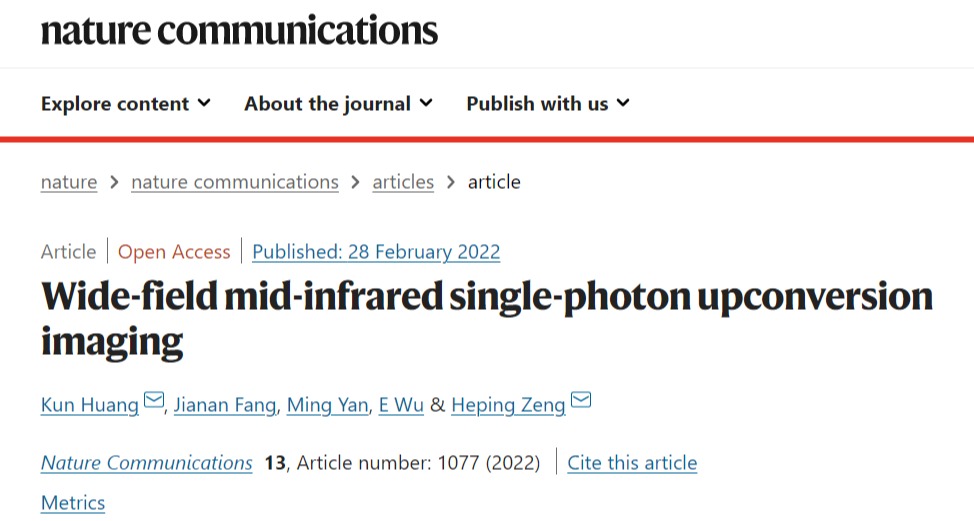The image size is (974, 521).
Task: Open the Publish with us menu
Action: pyautogui.click(x=537, y=104)
